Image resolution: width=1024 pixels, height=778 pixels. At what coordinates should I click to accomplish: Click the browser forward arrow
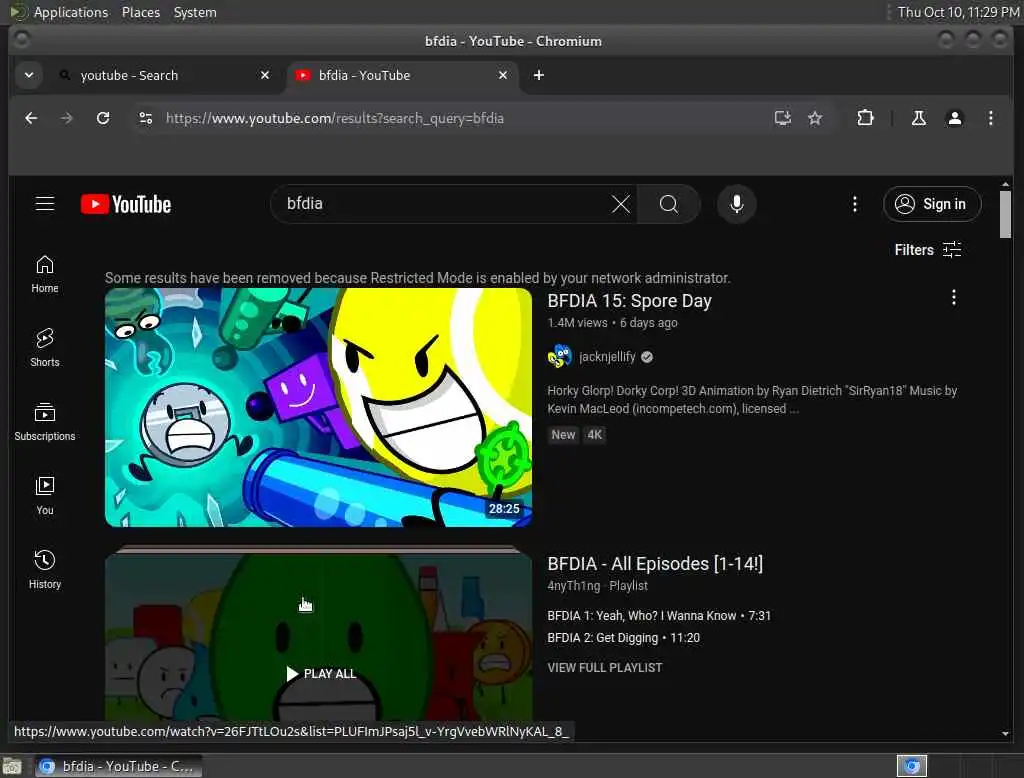coord(67,118)
